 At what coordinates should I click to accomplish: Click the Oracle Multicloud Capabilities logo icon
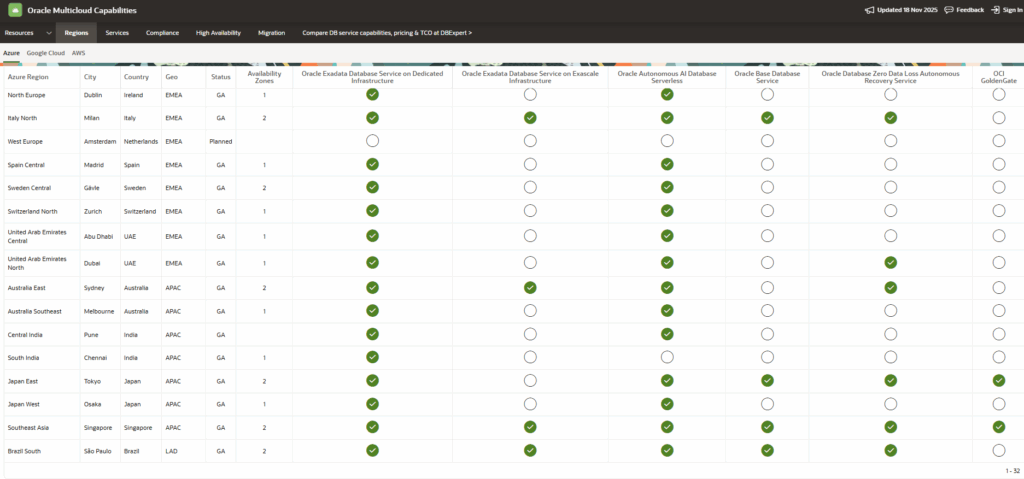coord(13,10)
